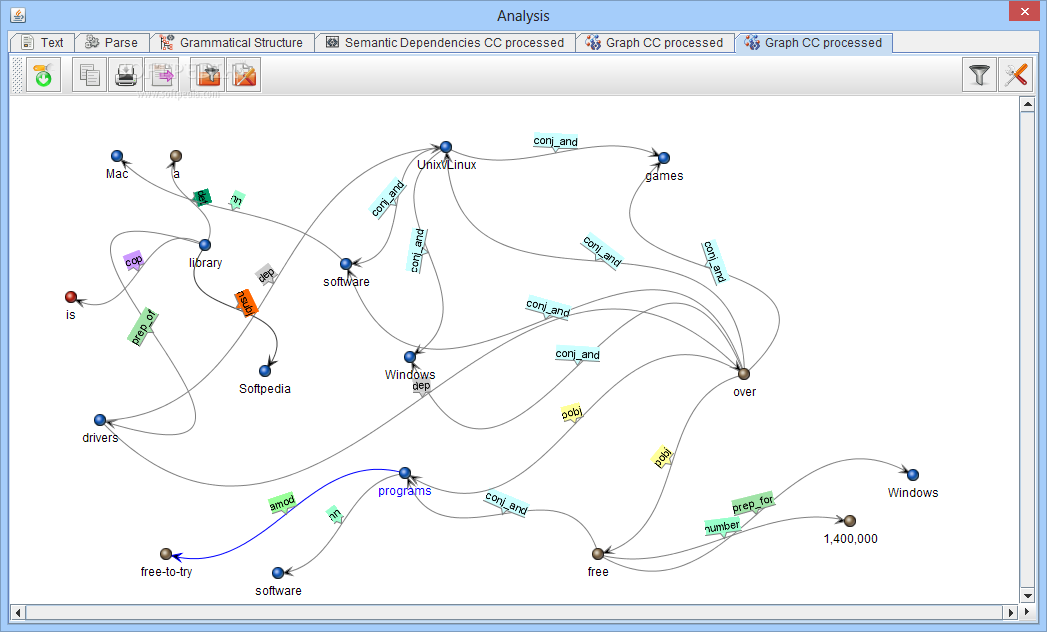This screenshot has width=1047, height=632.
Task: Click the 1,400,000 node
Action: pyautogui.click(x=850, y=521)
